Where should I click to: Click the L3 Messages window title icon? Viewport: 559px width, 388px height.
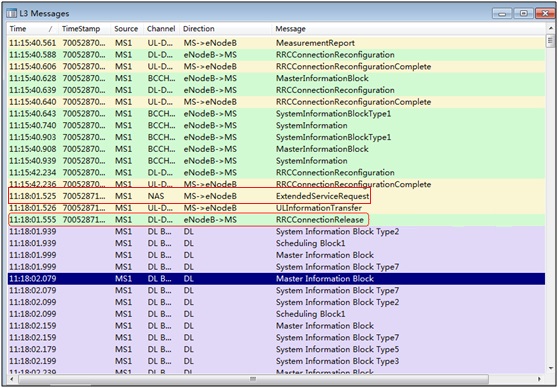pos(11,14)
